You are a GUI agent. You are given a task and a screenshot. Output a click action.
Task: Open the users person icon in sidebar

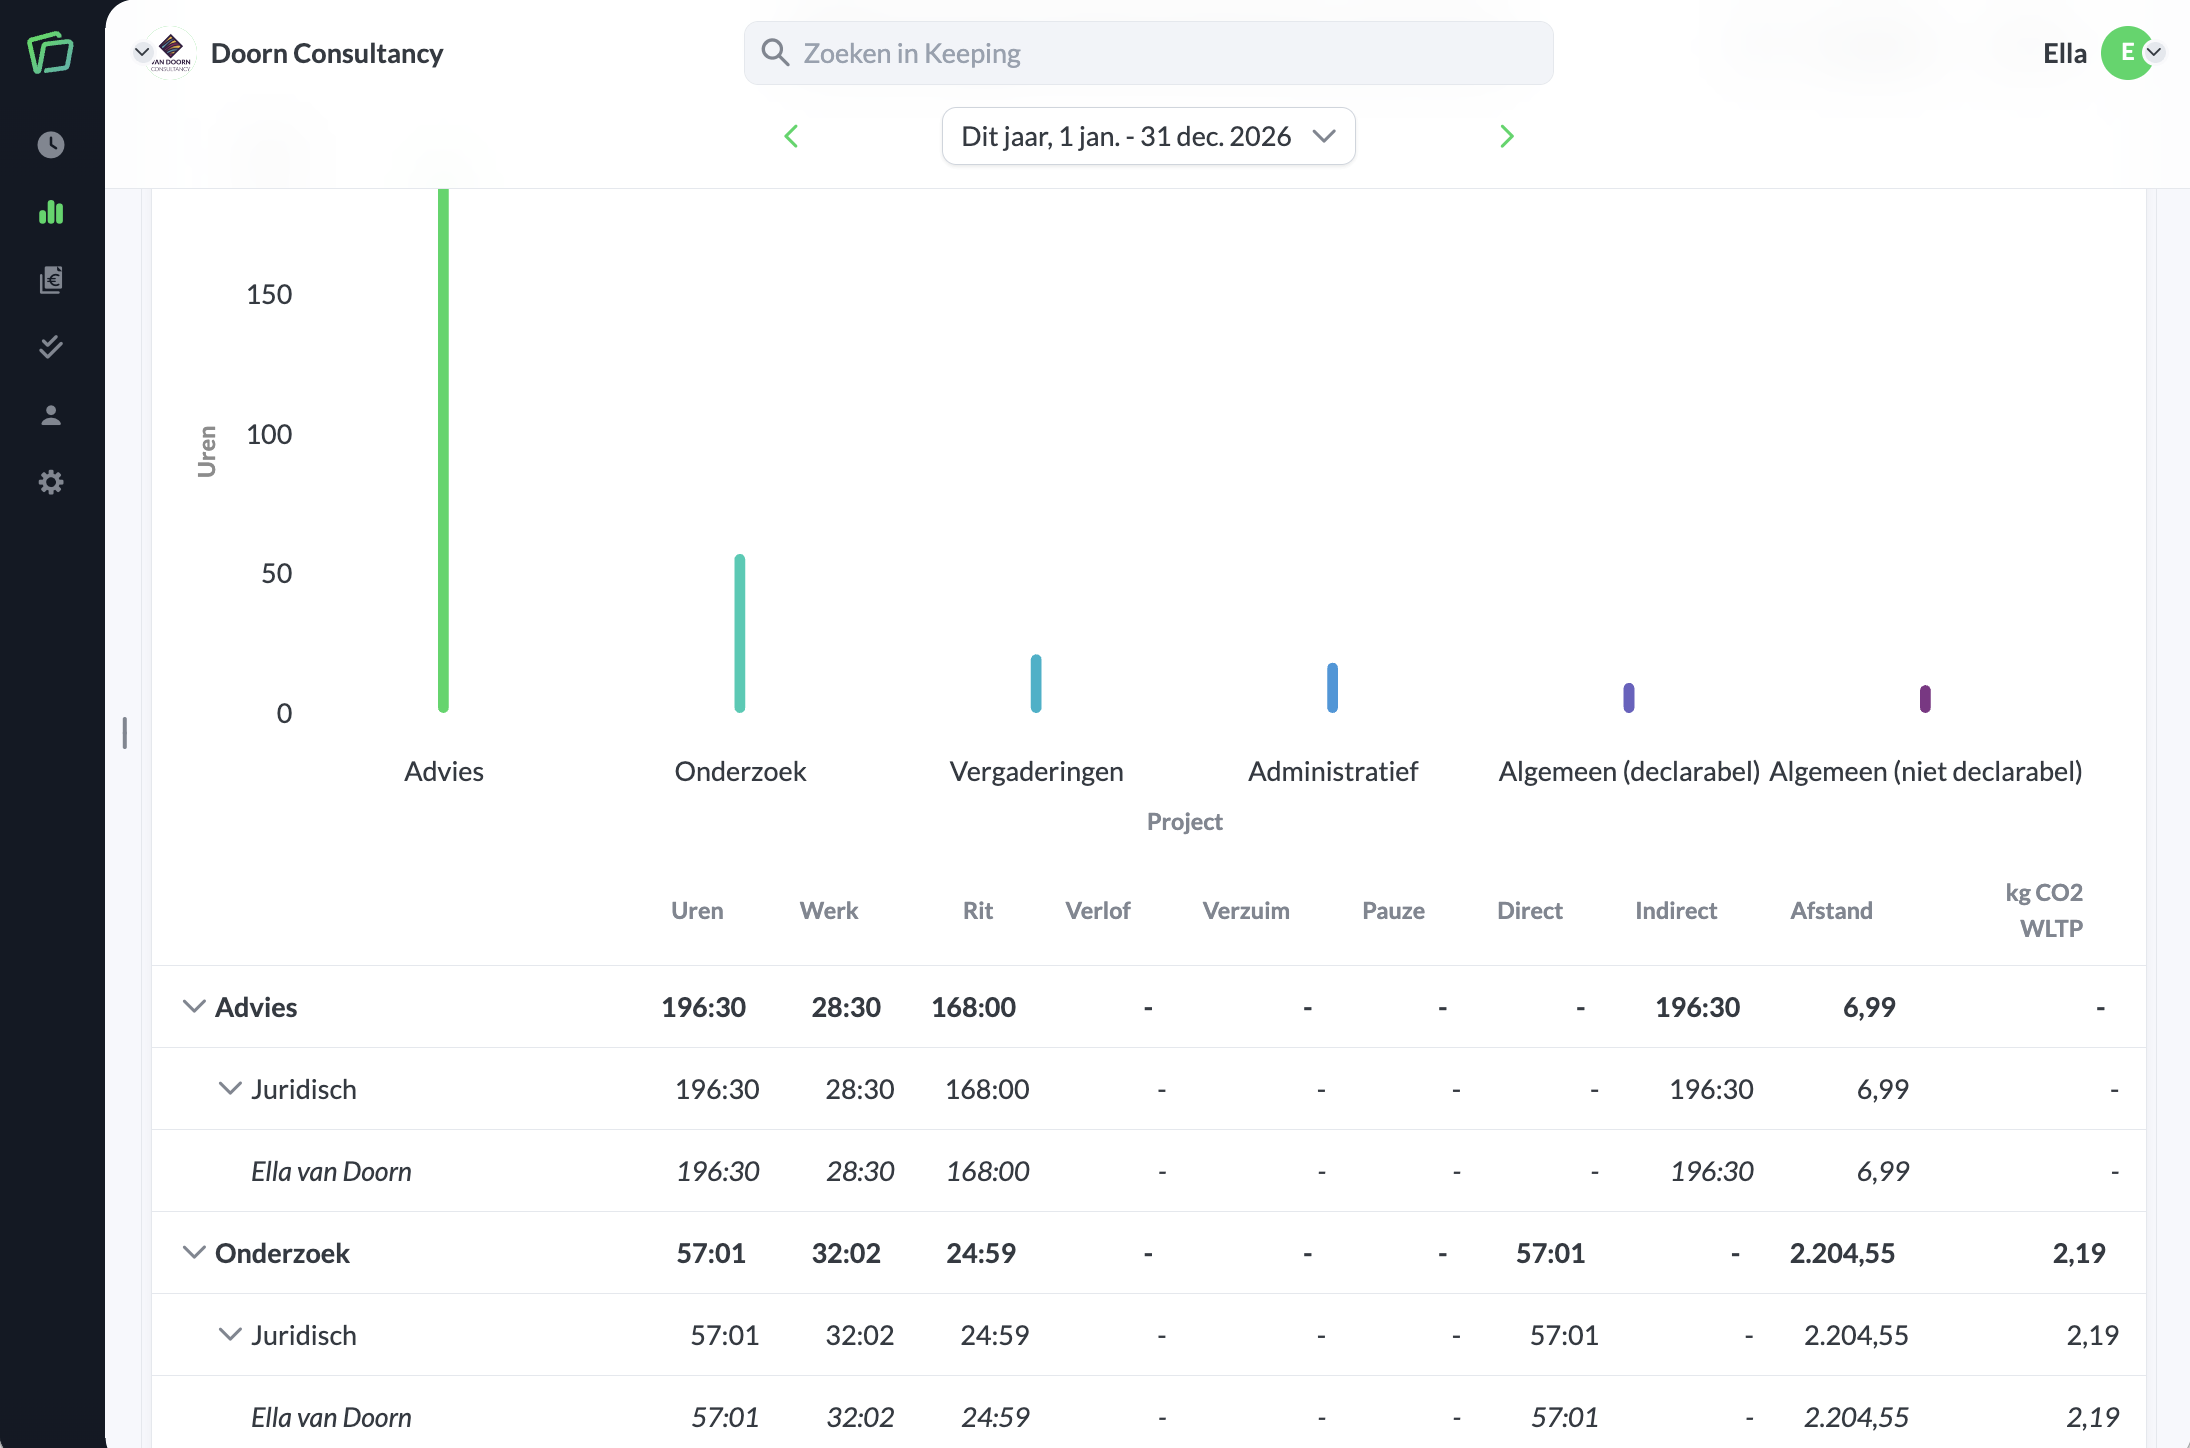click(x=51, y=415)
